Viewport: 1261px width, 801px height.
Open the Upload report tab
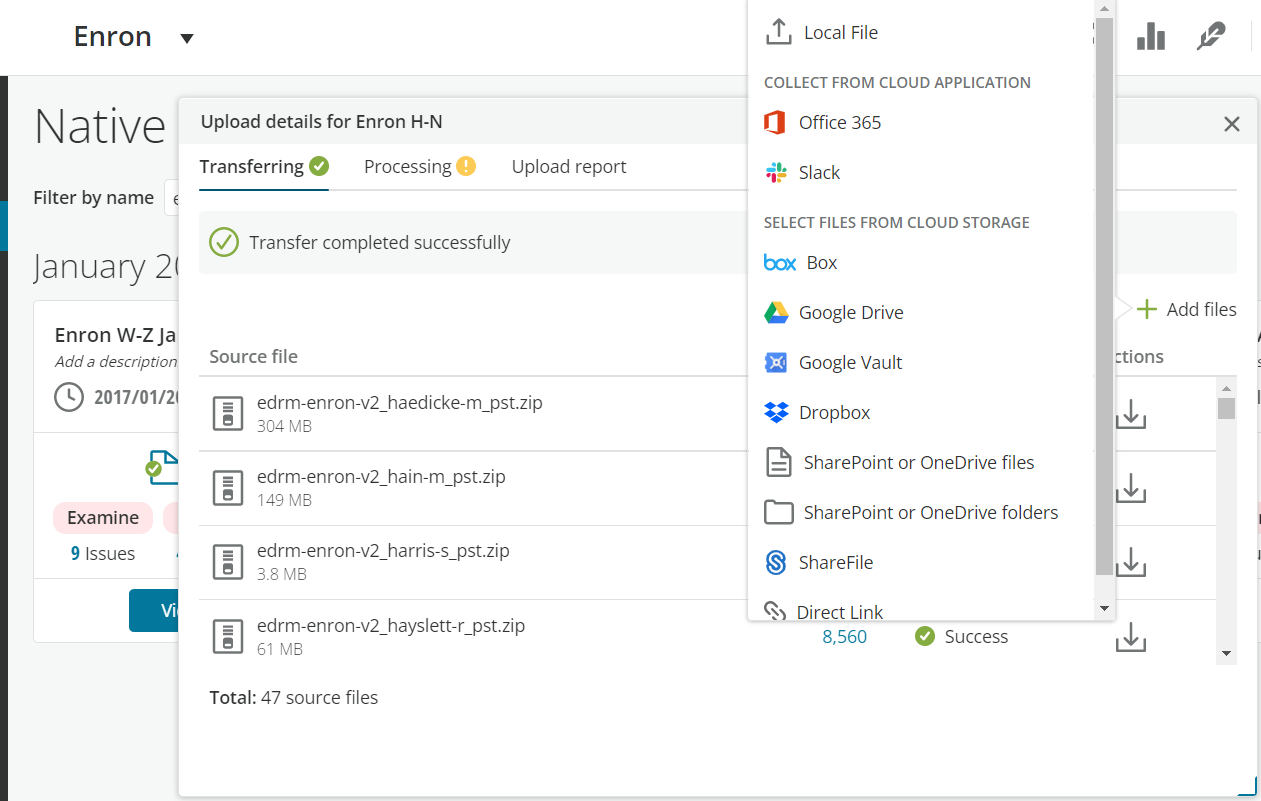click(569, 166)
